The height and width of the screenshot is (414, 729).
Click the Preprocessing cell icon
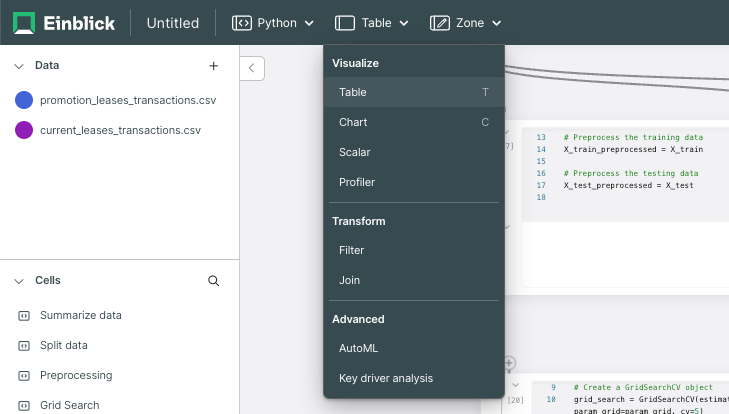[24, 376]
